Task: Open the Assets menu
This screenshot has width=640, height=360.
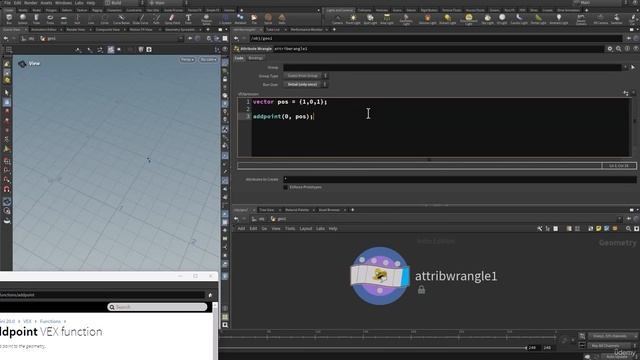Action: click(46, 3)
